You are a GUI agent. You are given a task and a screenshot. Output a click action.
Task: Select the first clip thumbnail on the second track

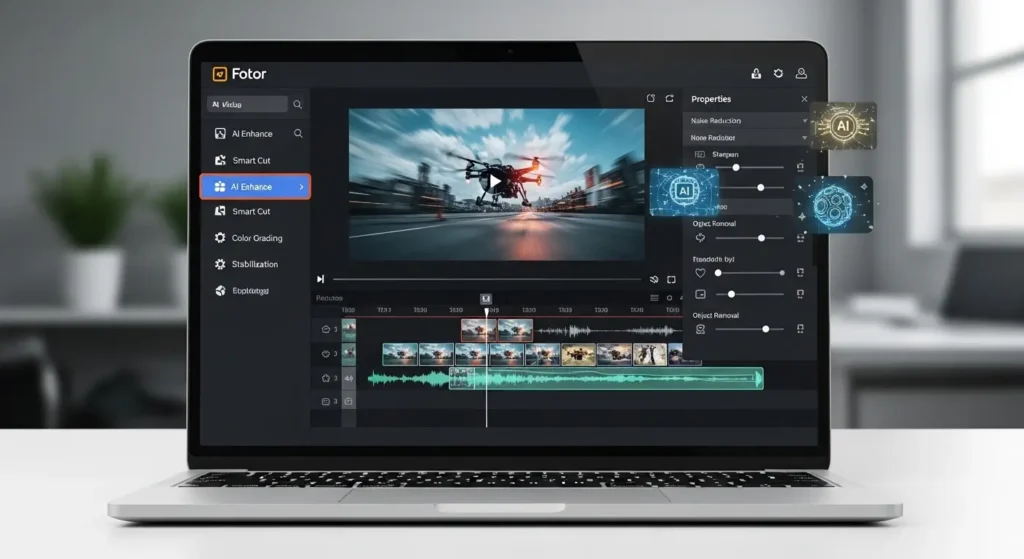400,354
